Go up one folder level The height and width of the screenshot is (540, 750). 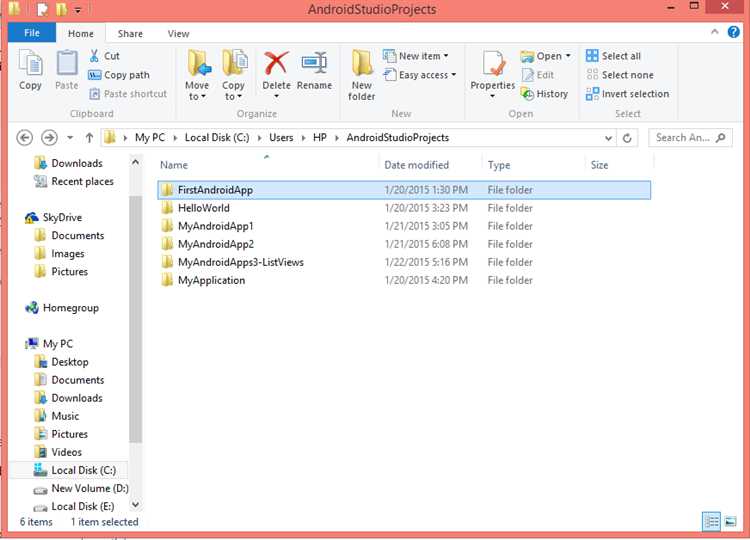click(89, 138)
